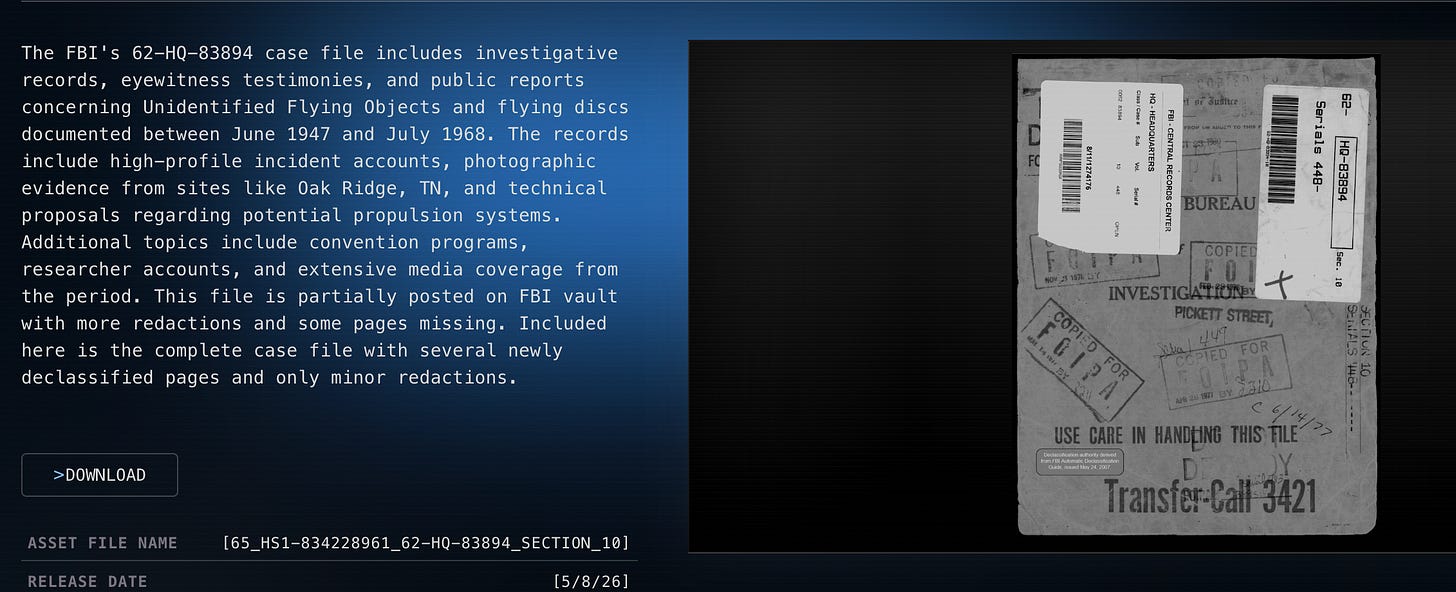The image size is (1456, 592).
Task: Select the release date value 5/8/26
Action: [x=591, y=581]
